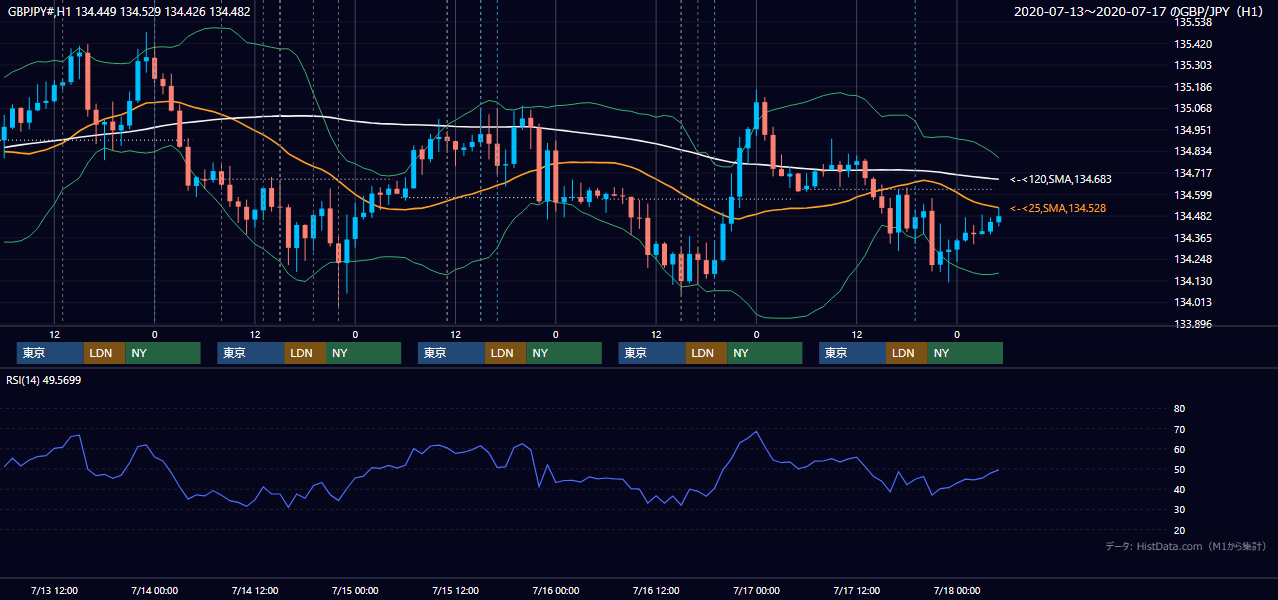
Task: Click RSI scale value 80
Action: [x=1179, y=409]
